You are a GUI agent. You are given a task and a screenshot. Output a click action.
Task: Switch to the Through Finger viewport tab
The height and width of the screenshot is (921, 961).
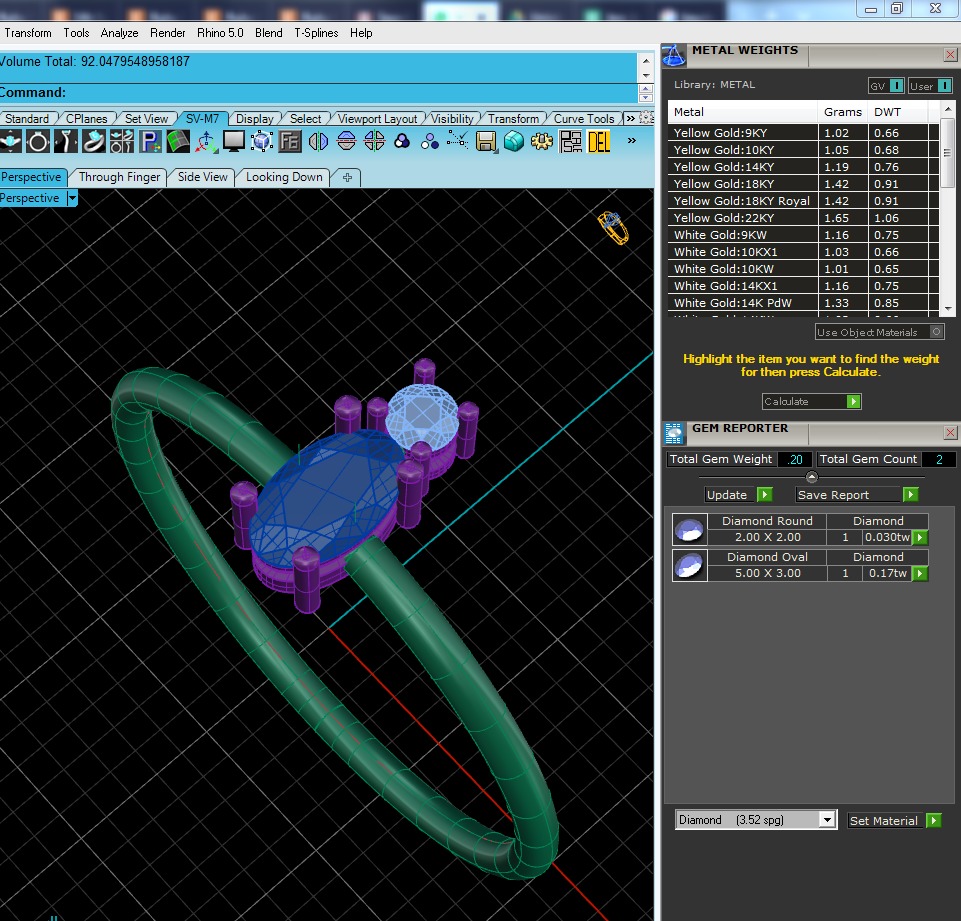(120, 177)
